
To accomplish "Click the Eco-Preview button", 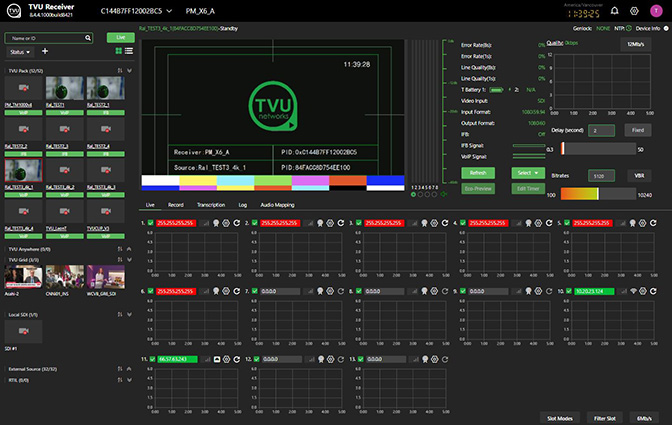I will [x=478, y=189].
